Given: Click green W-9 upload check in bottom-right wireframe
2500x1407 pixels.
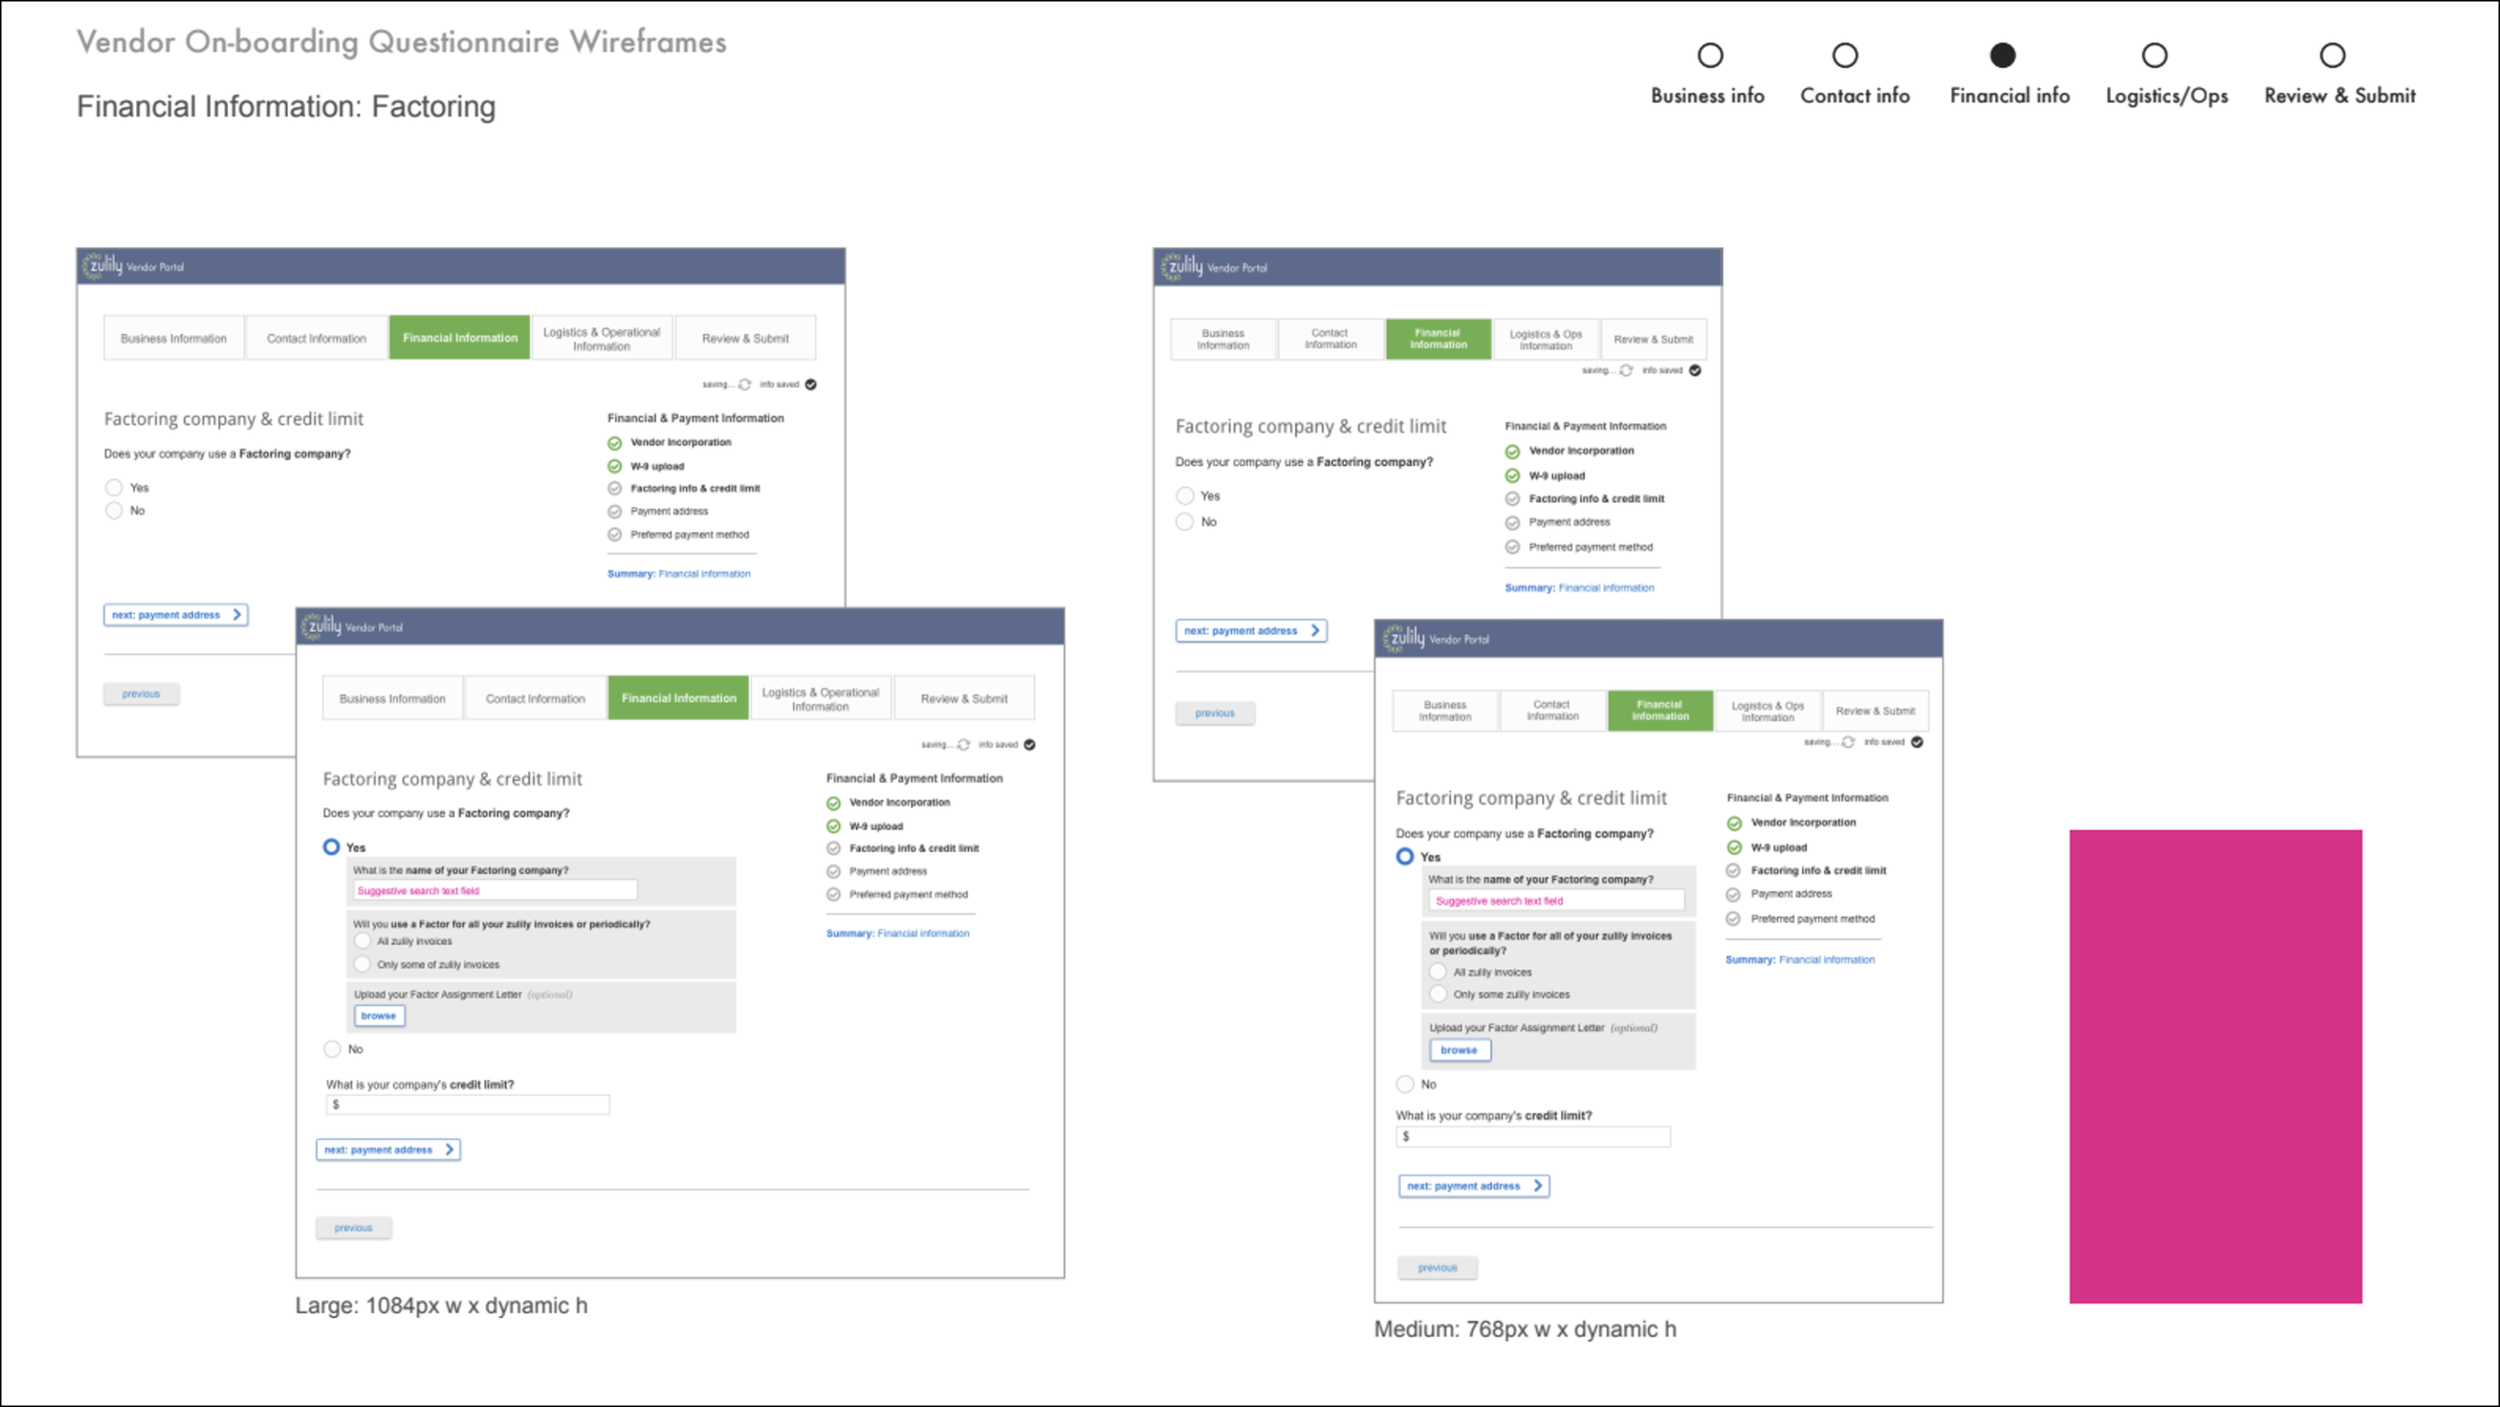Looking at the screenshot, I should pos(1734,847).
